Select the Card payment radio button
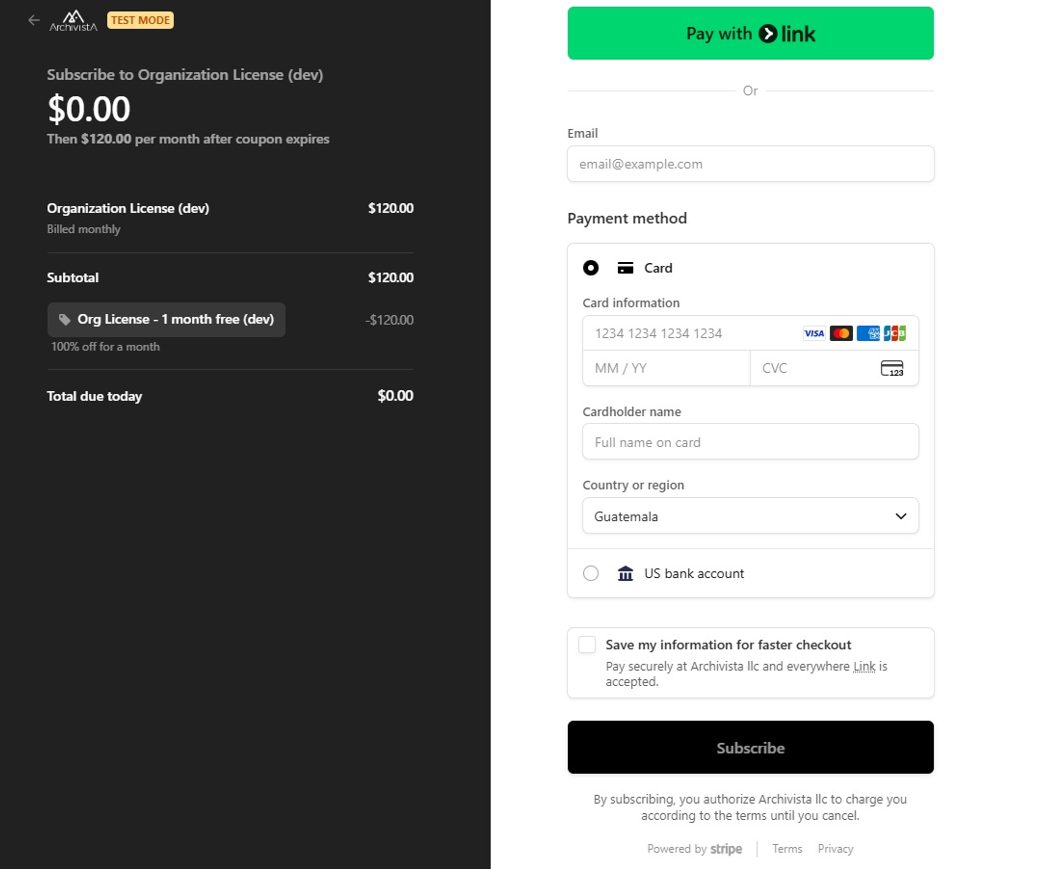This screenshot has height=869, width=1042. [x=591, y=268]
